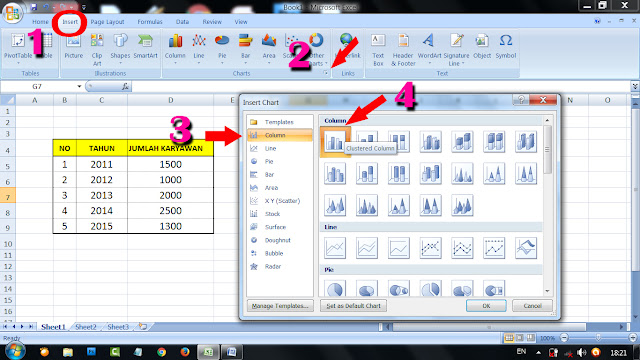Open the Bar chart dropdown in ribbon

point(245,49)
